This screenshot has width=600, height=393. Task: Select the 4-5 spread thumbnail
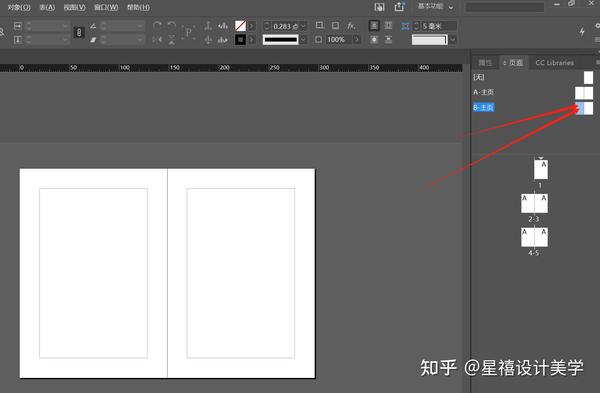click(x=534, y=237)
